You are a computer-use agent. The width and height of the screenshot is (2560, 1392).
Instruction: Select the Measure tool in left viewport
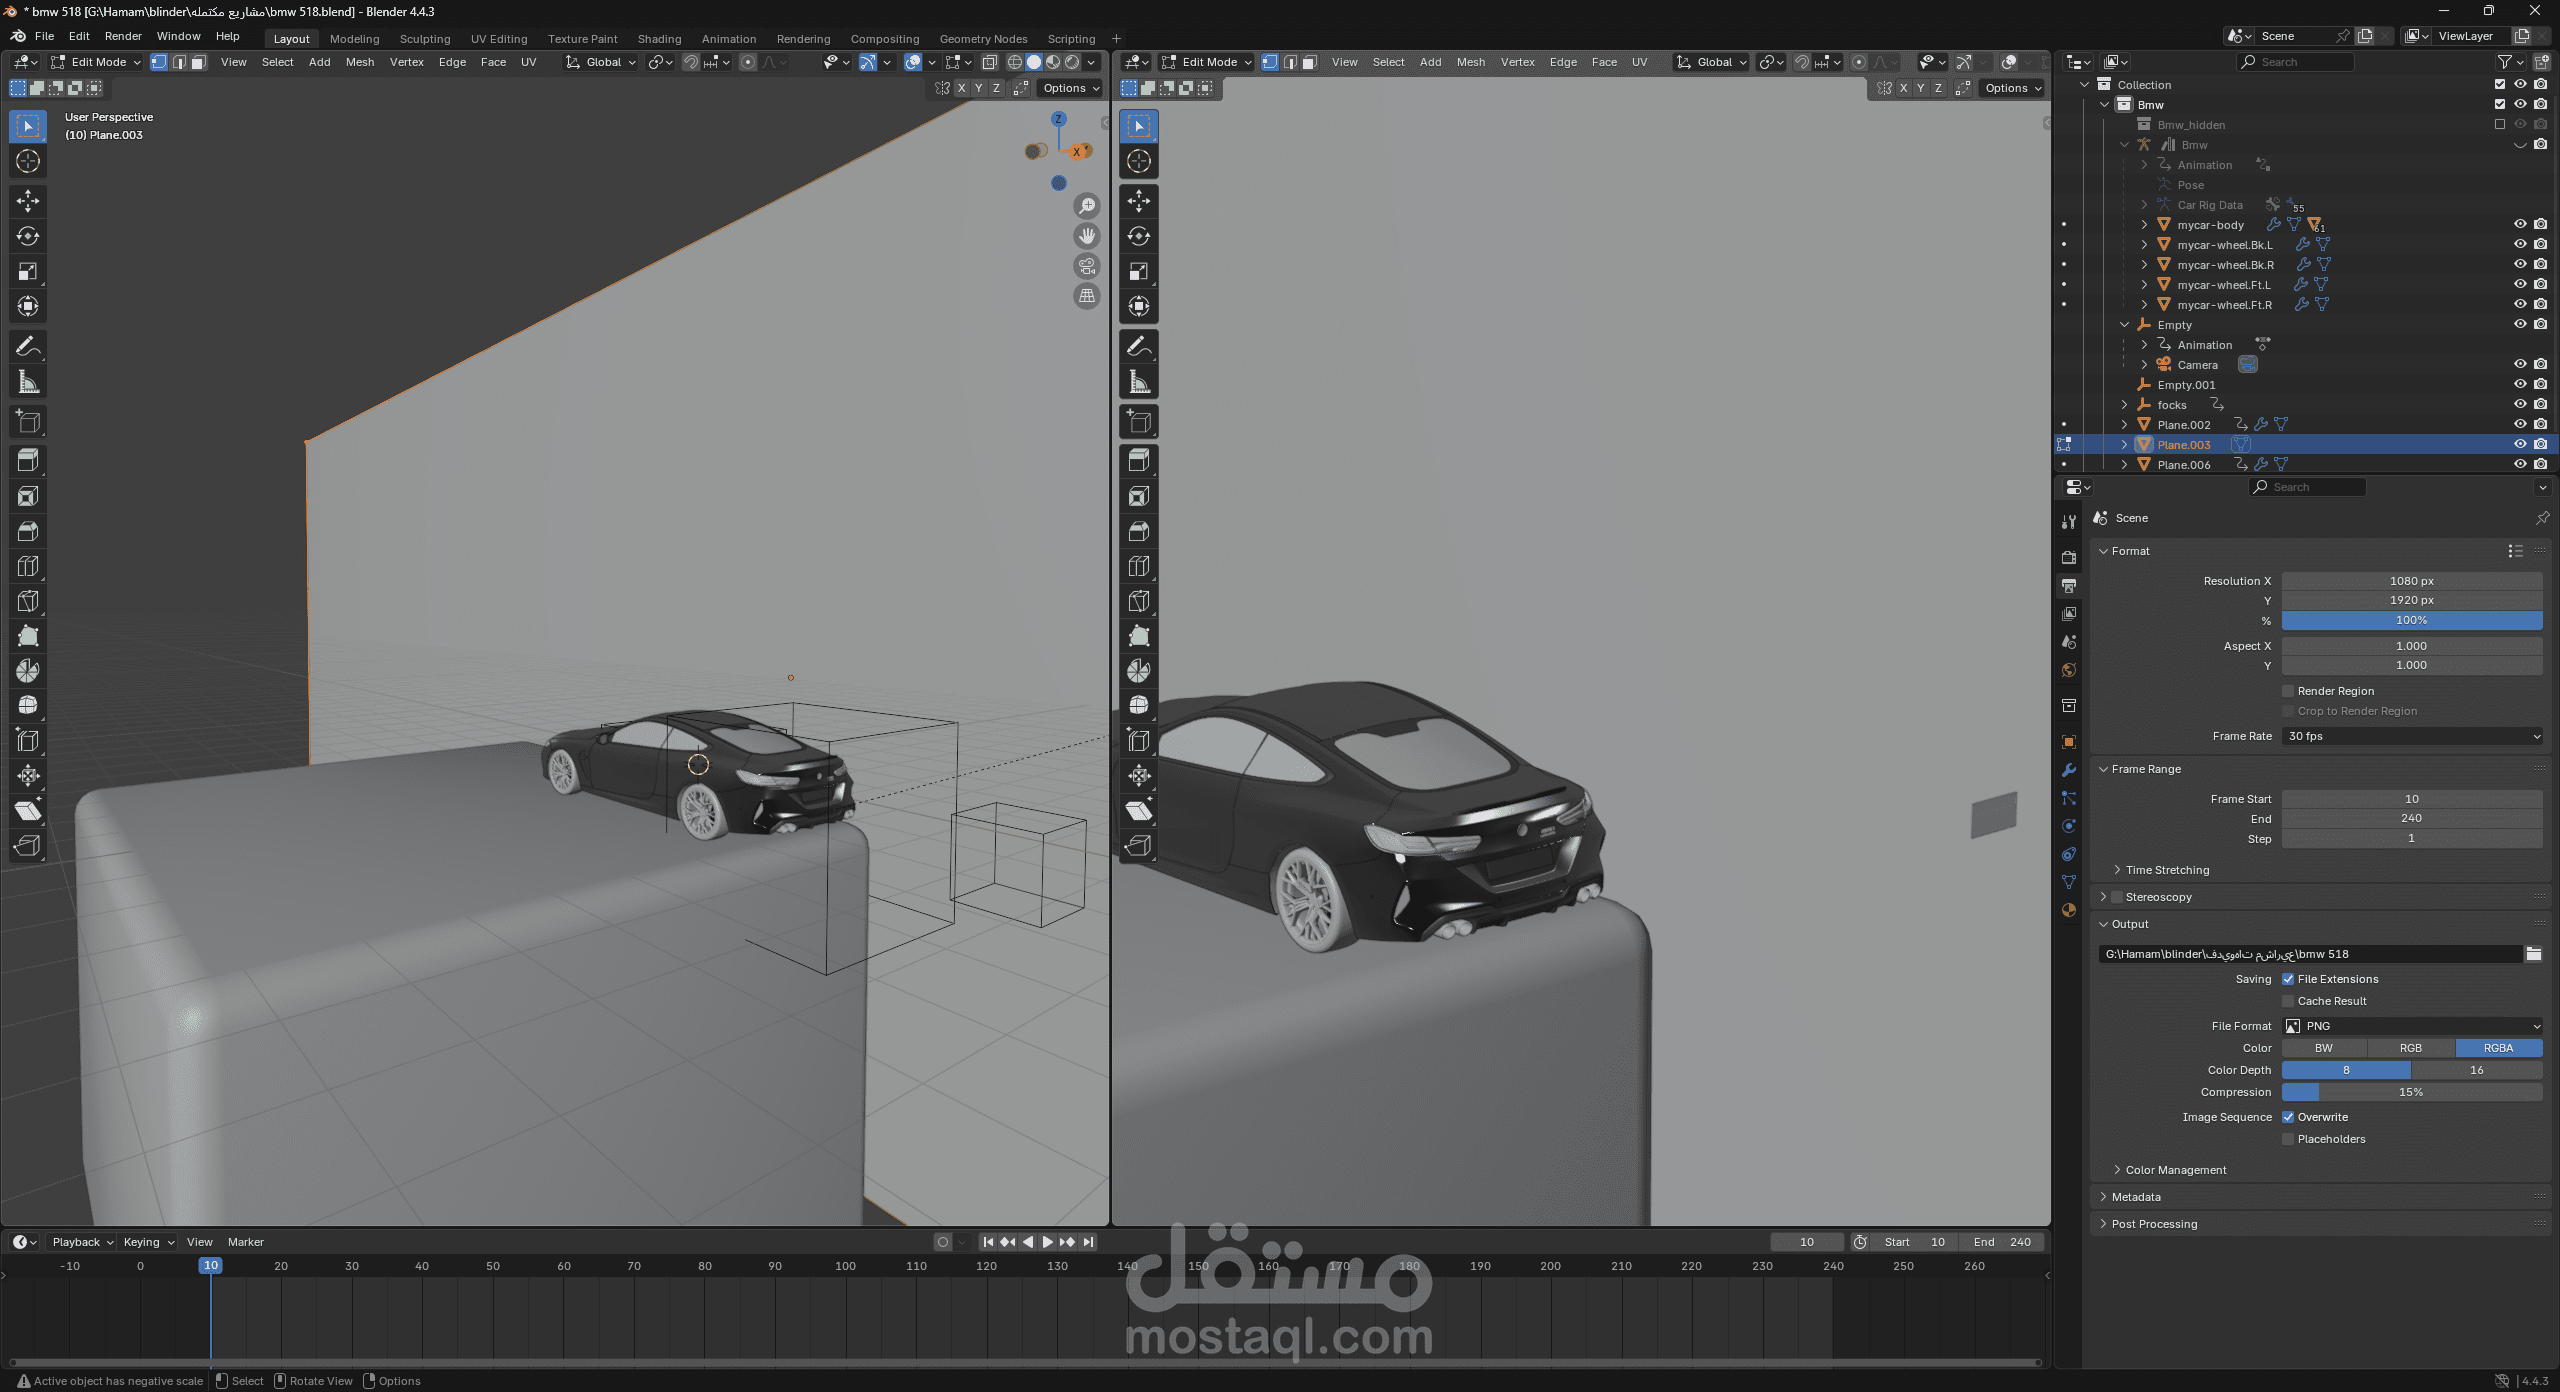28,381
